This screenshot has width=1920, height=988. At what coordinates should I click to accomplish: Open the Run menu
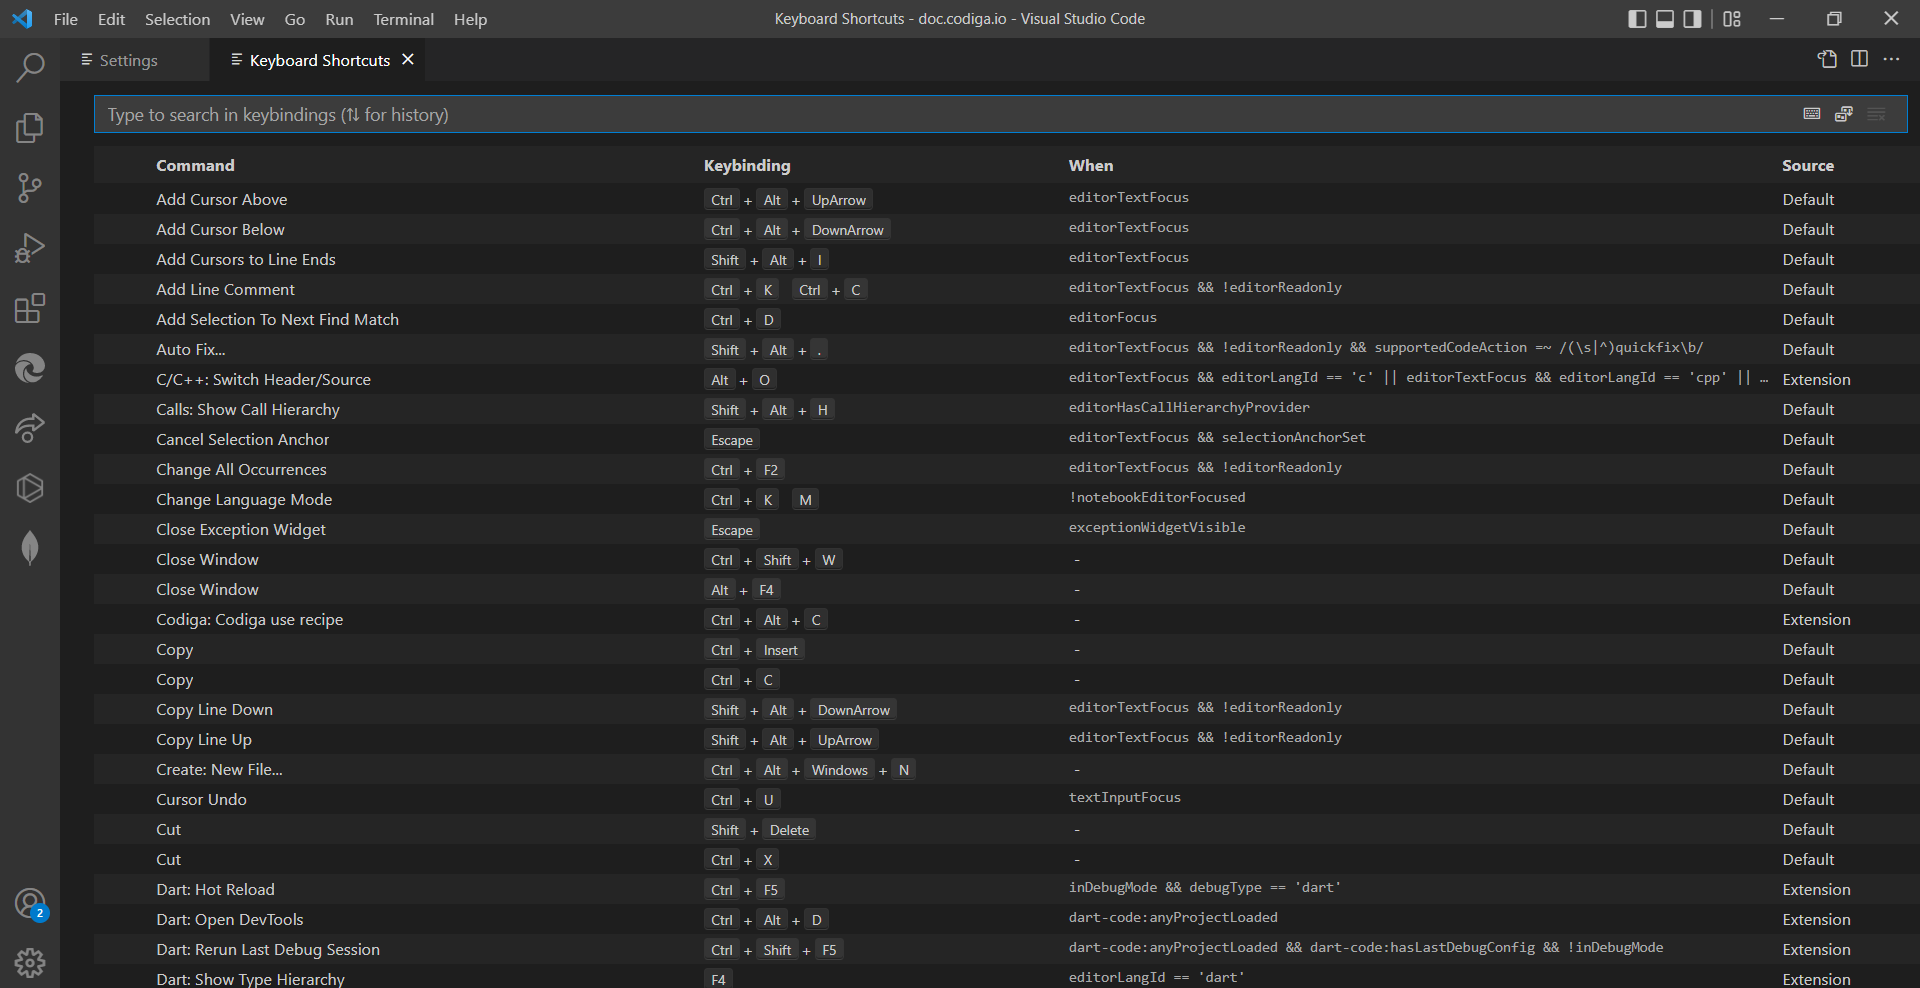[339, 19]
